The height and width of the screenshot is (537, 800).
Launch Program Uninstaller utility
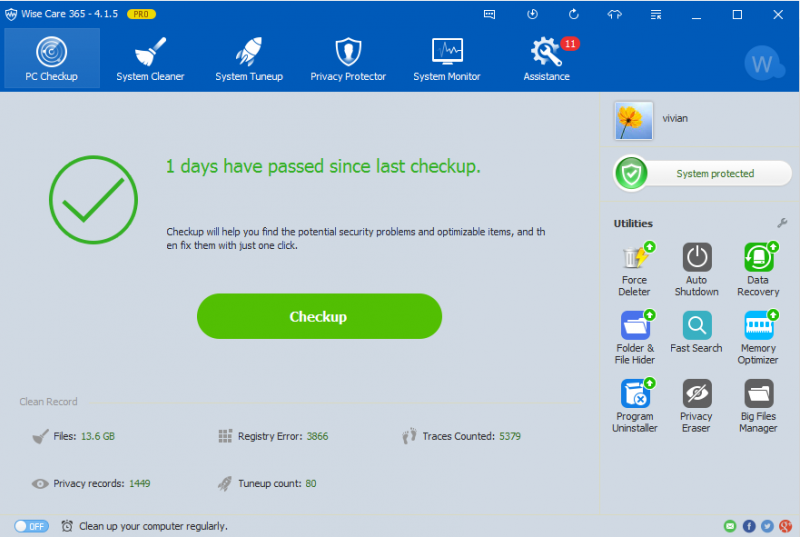[x=634, y=406]
